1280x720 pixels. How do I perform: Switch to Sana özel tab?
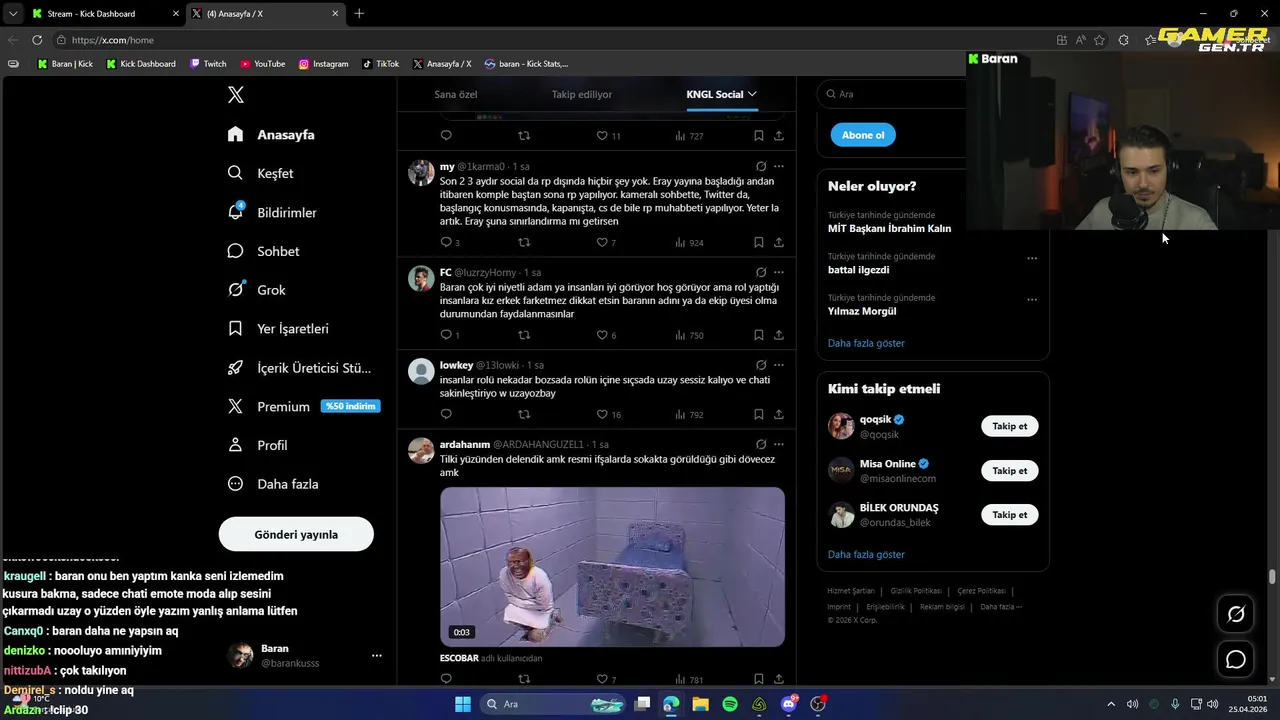pyautogui.click(x=455, y=94)
